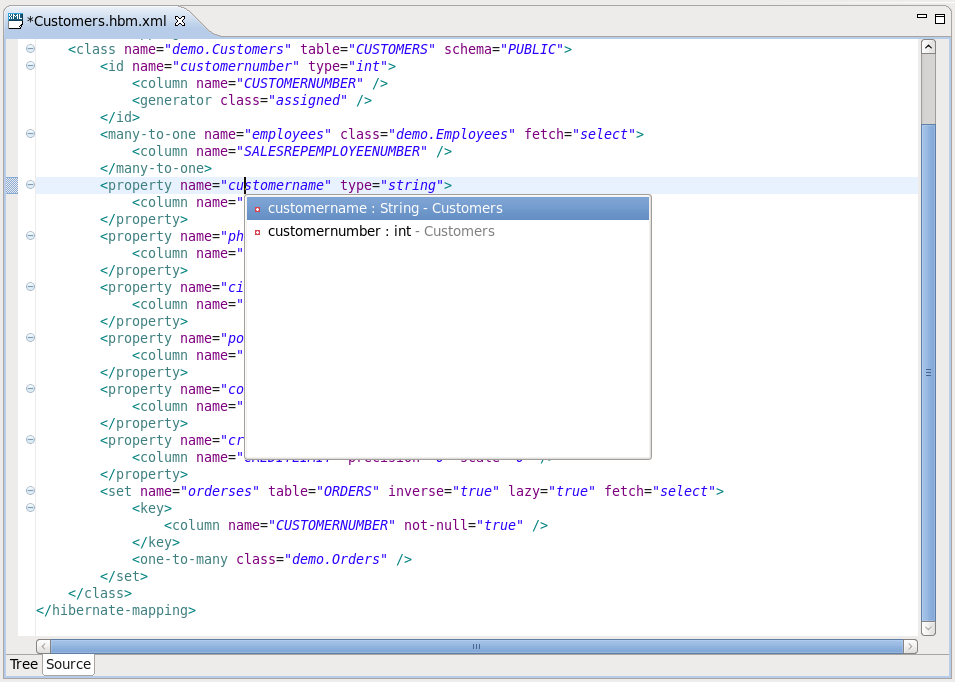Toggle folding on the id customernumber element
The height and width of the screenshot is (682, 955).
pos(29,65)
